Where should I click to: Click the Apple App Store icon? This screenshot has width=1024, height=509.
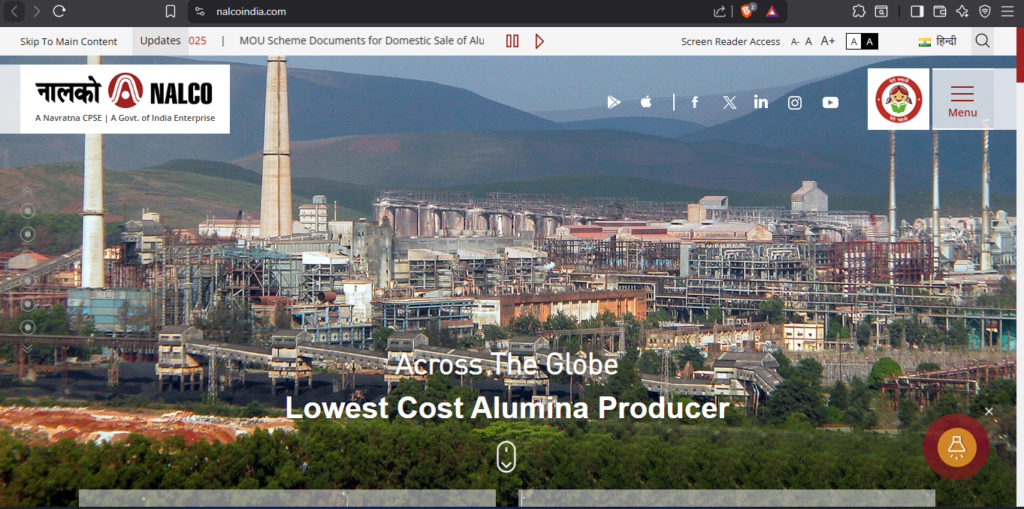646,102
